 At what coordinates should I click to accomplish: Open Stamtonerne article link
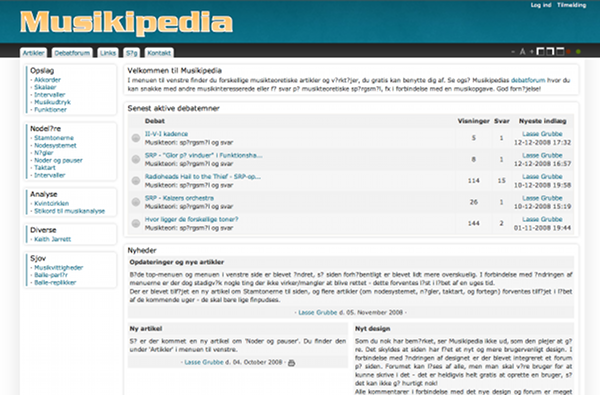pos(54,138)
